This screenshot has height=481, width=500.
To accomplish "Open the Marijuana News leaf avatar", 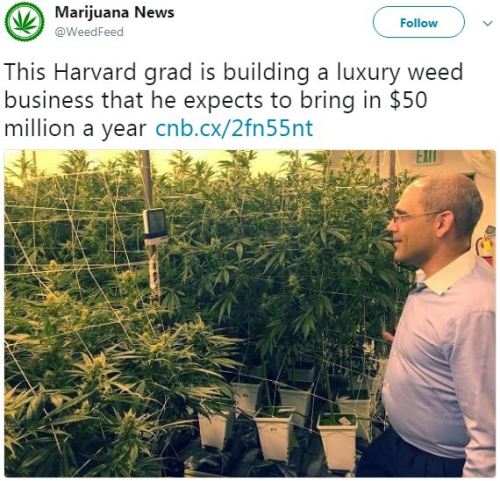I will (x=24, y=21).
